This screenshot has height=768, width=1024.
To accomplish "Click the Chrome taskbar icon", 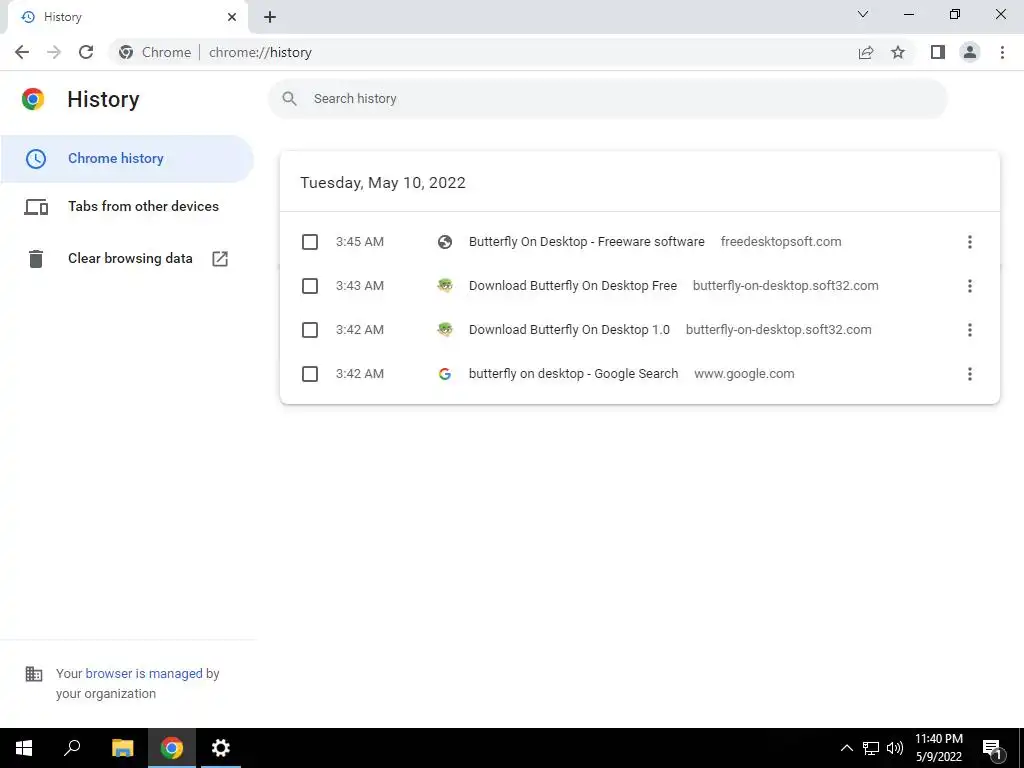I will click(172, 748).
